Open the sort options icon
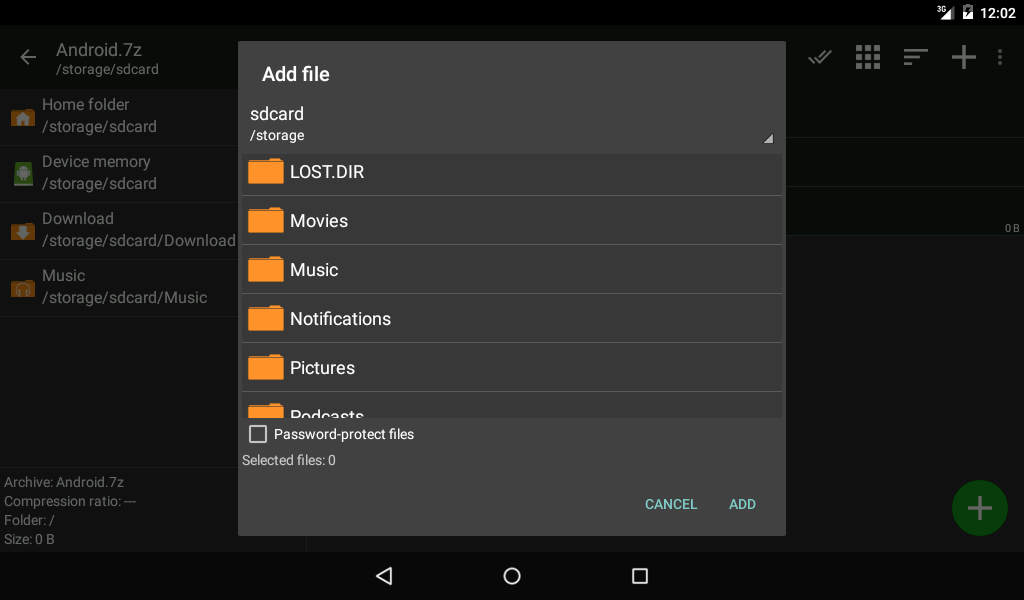 pos(915,57)
